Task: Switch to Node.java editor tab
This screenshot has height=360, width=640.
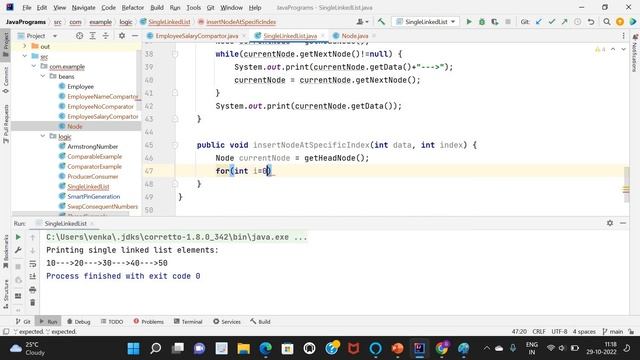Action: (354, 36)
